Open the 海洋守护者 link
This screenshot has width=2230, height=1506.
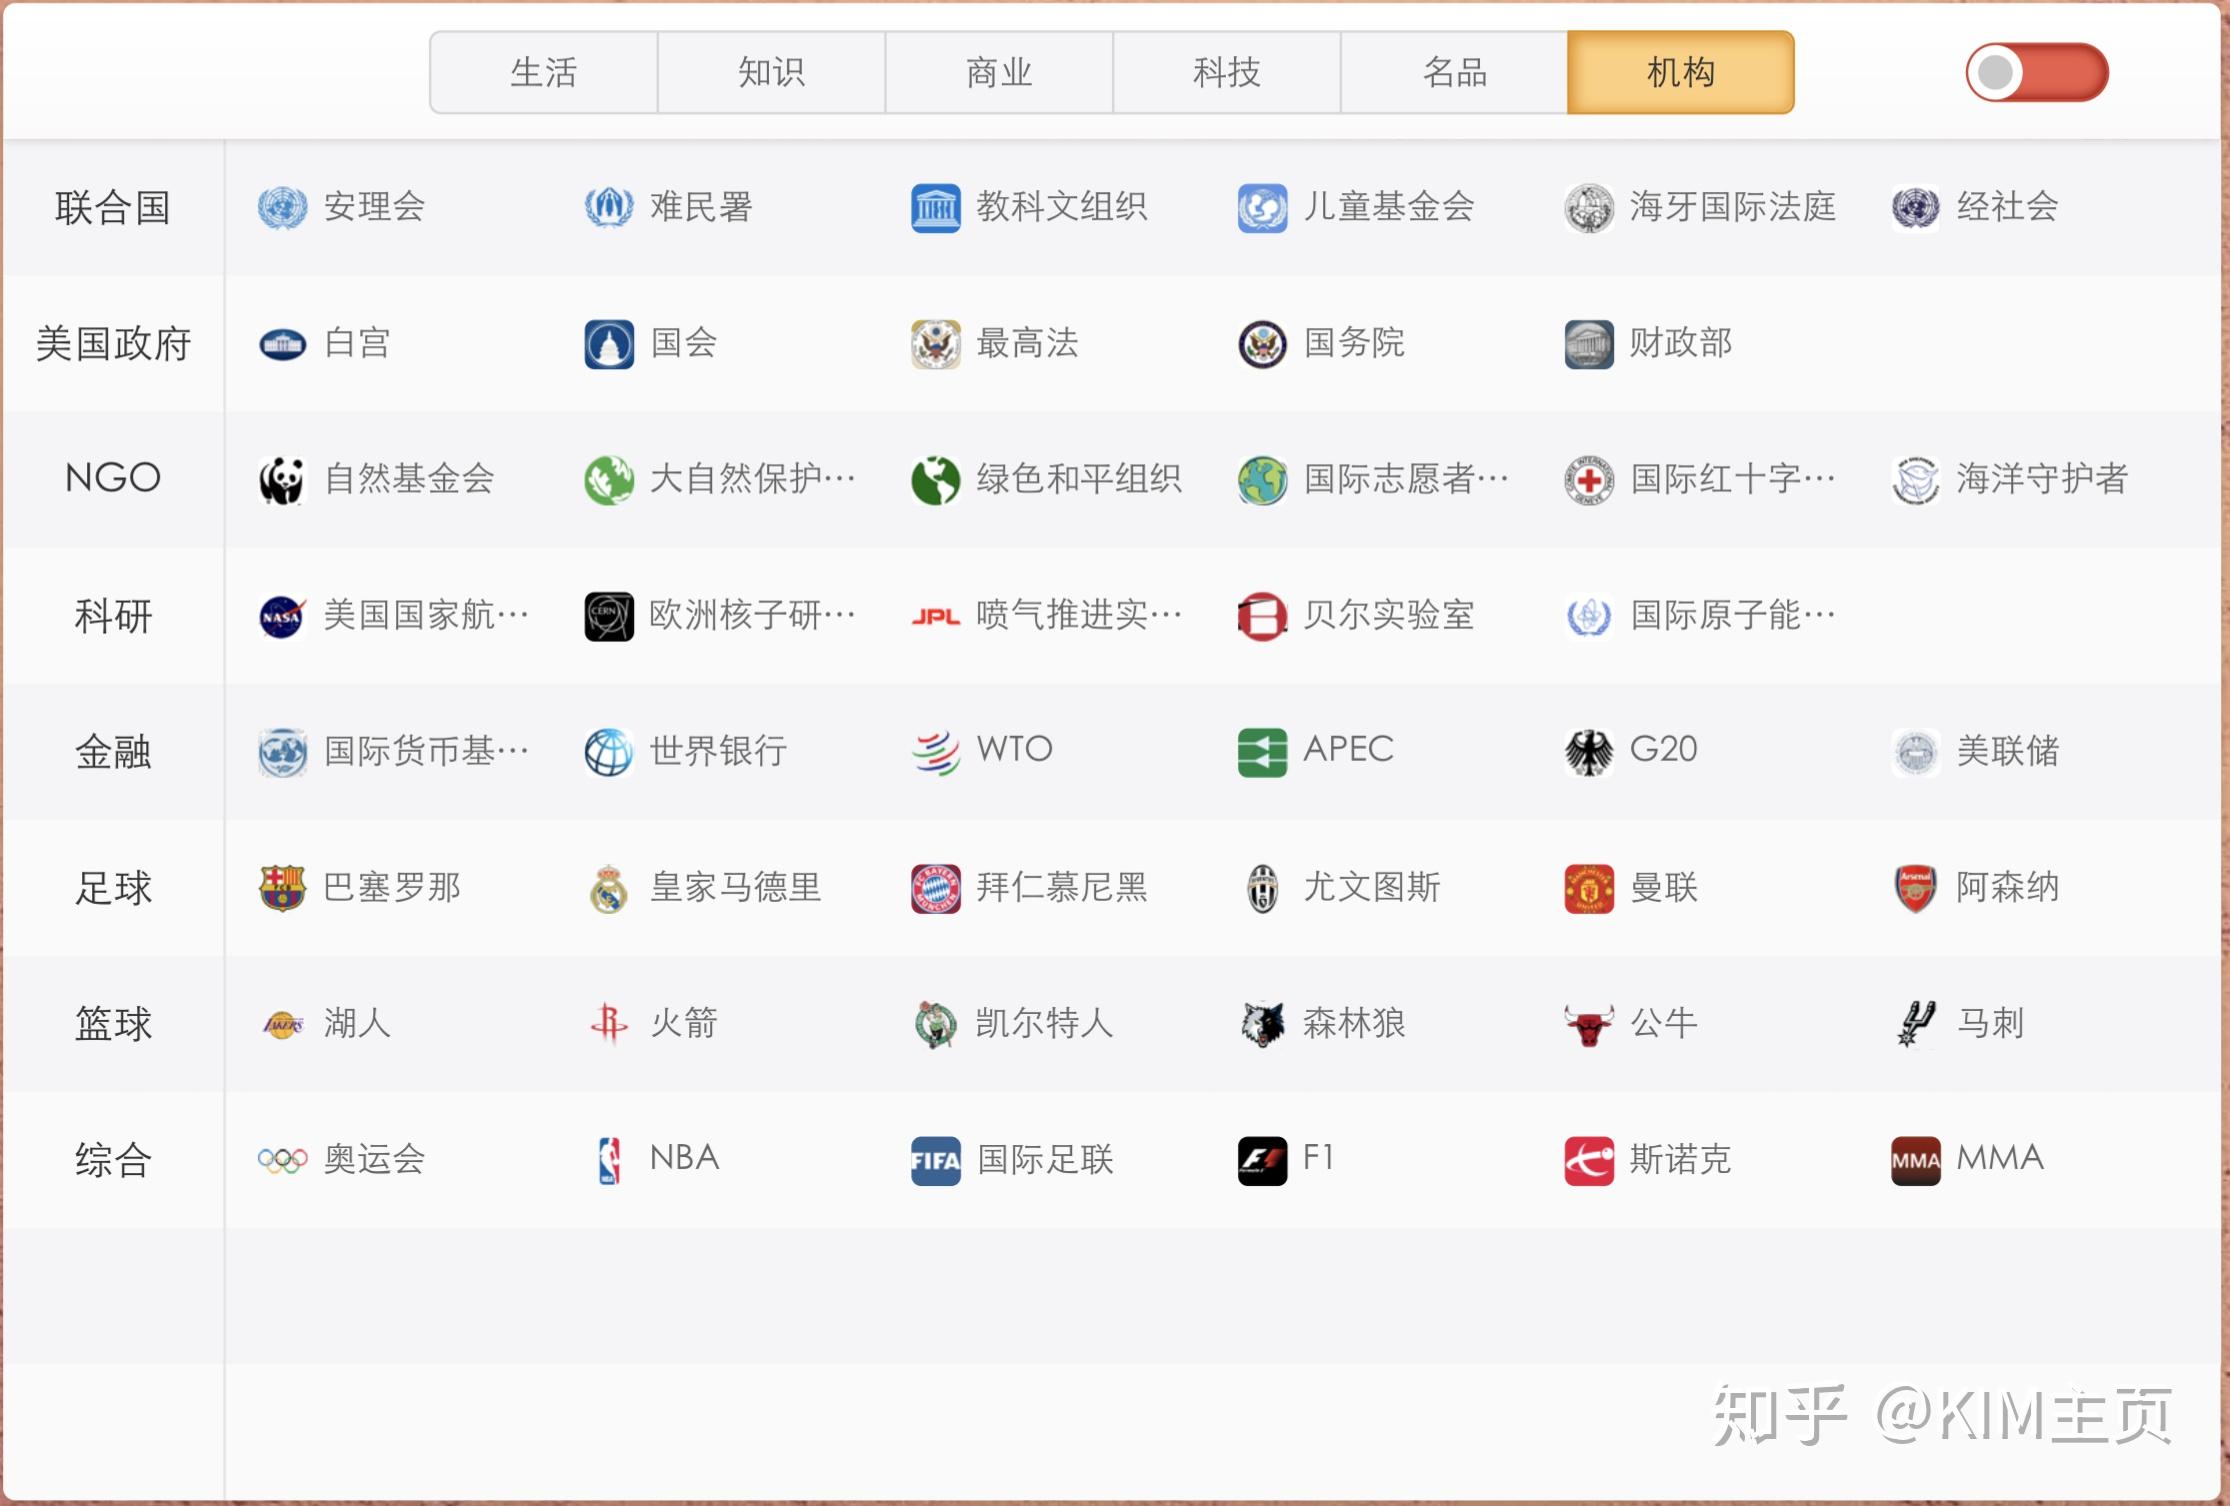coord(2043,479)
